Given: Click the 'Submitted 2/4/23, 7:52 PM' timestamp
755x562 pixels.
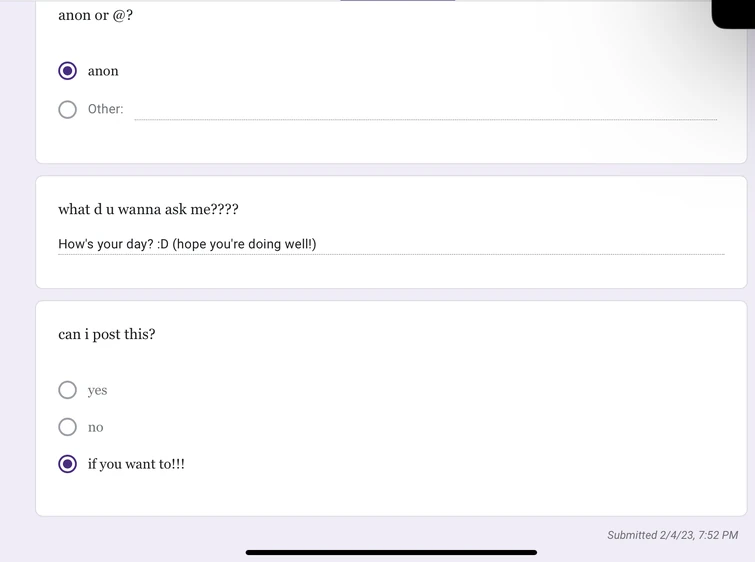Looking at the screenshot, I should (672, 535).
